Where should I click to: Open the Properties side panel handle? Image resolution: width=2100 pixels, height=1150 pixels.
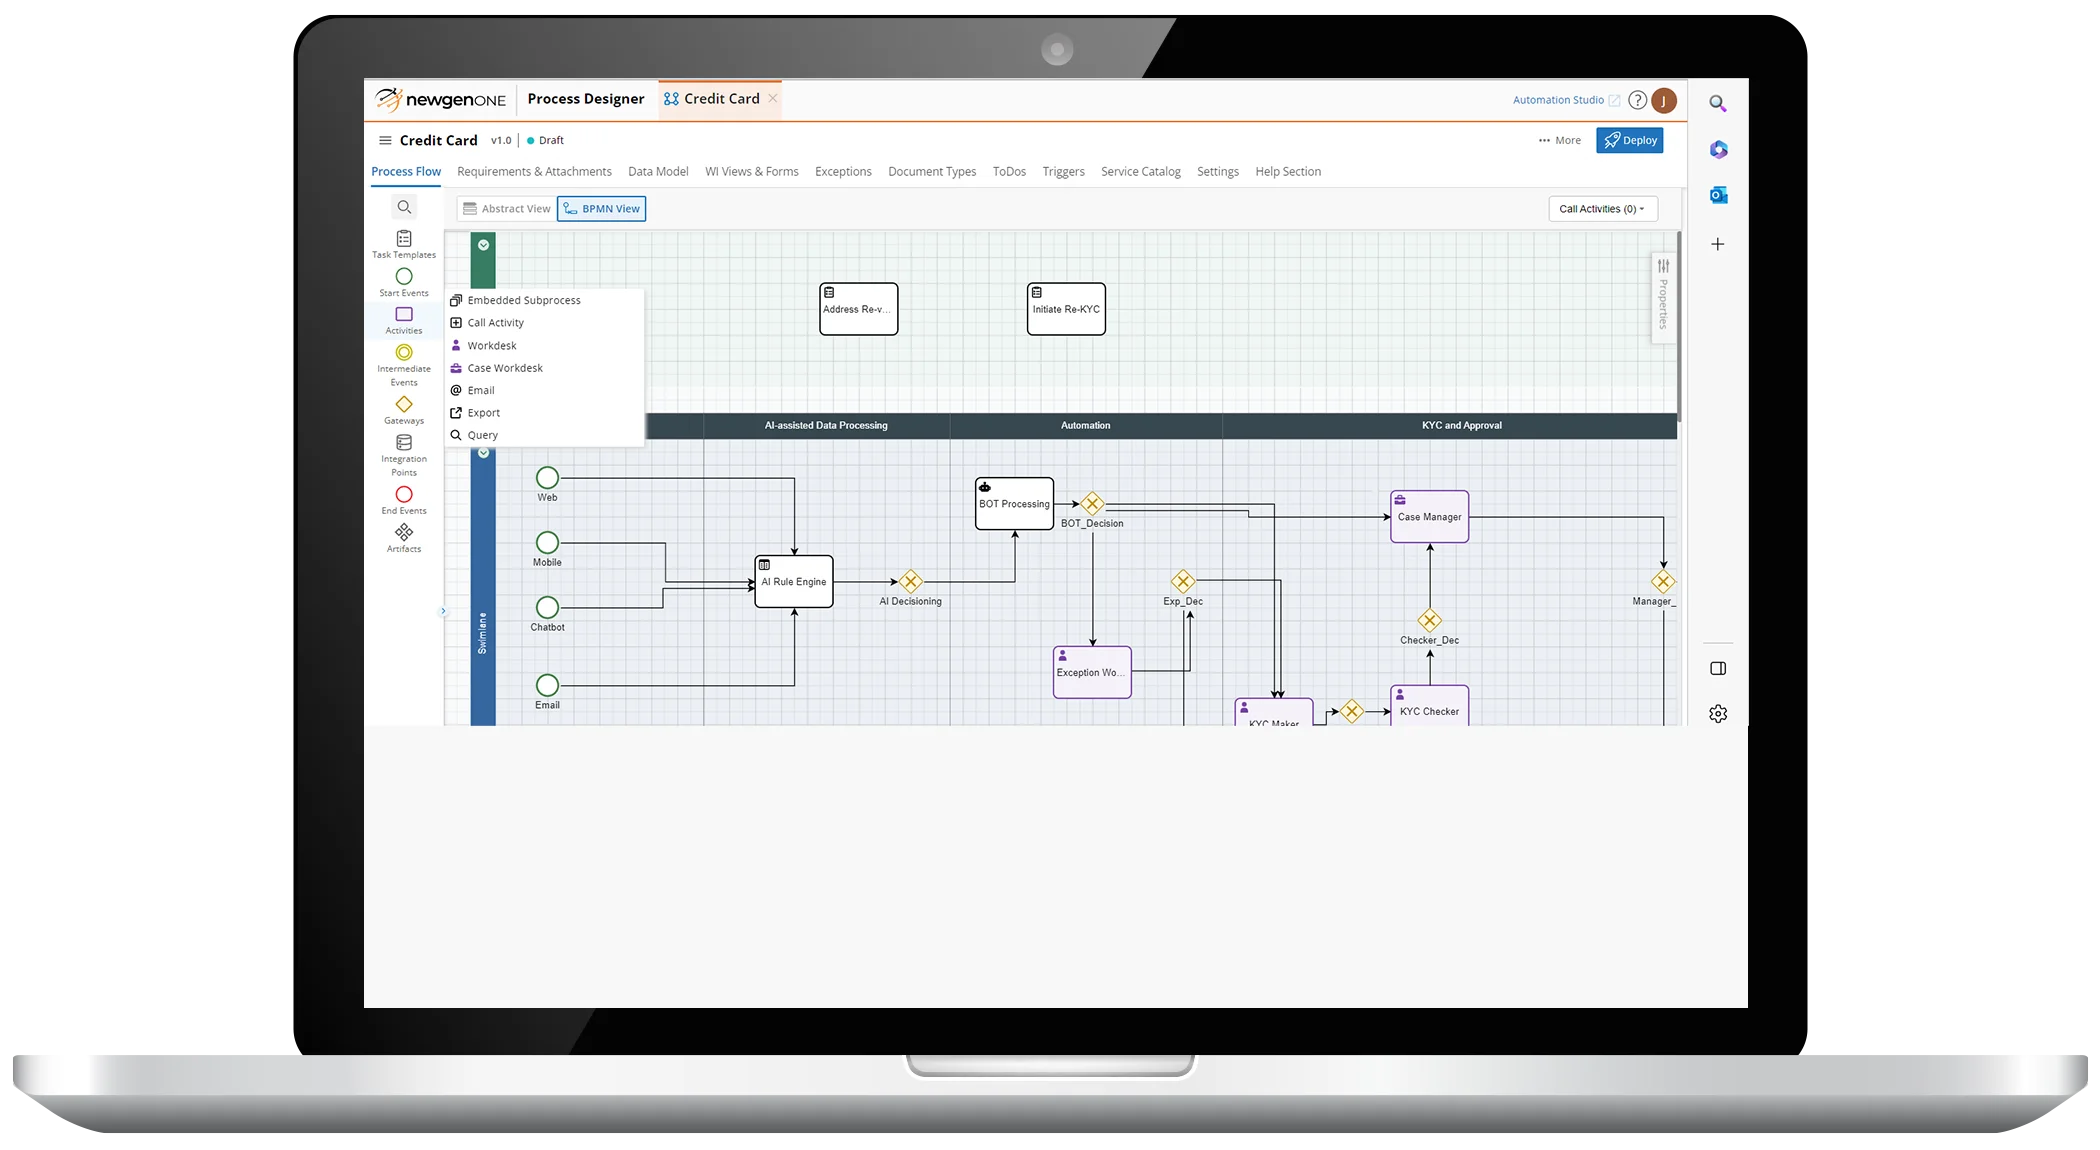click(x=1663, y=297)
